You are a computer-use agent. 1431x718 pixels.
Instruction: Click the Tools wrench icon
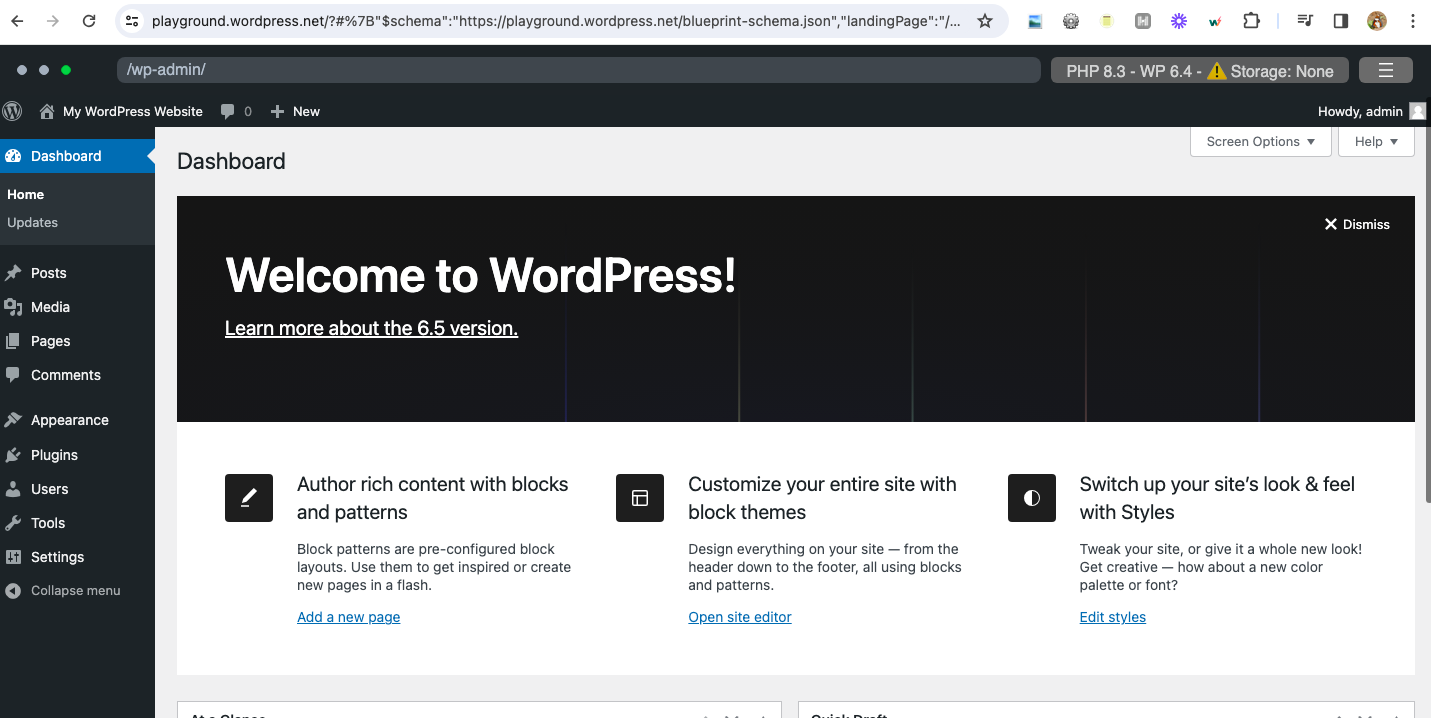[x=13, y=523]
